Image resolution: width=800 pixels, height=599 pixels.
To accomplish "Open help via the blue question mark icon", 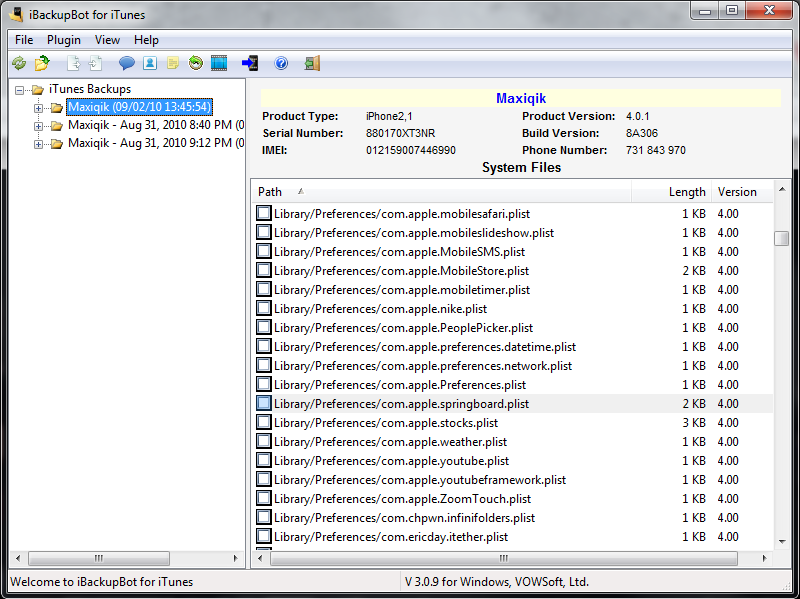I will [281, 63].
